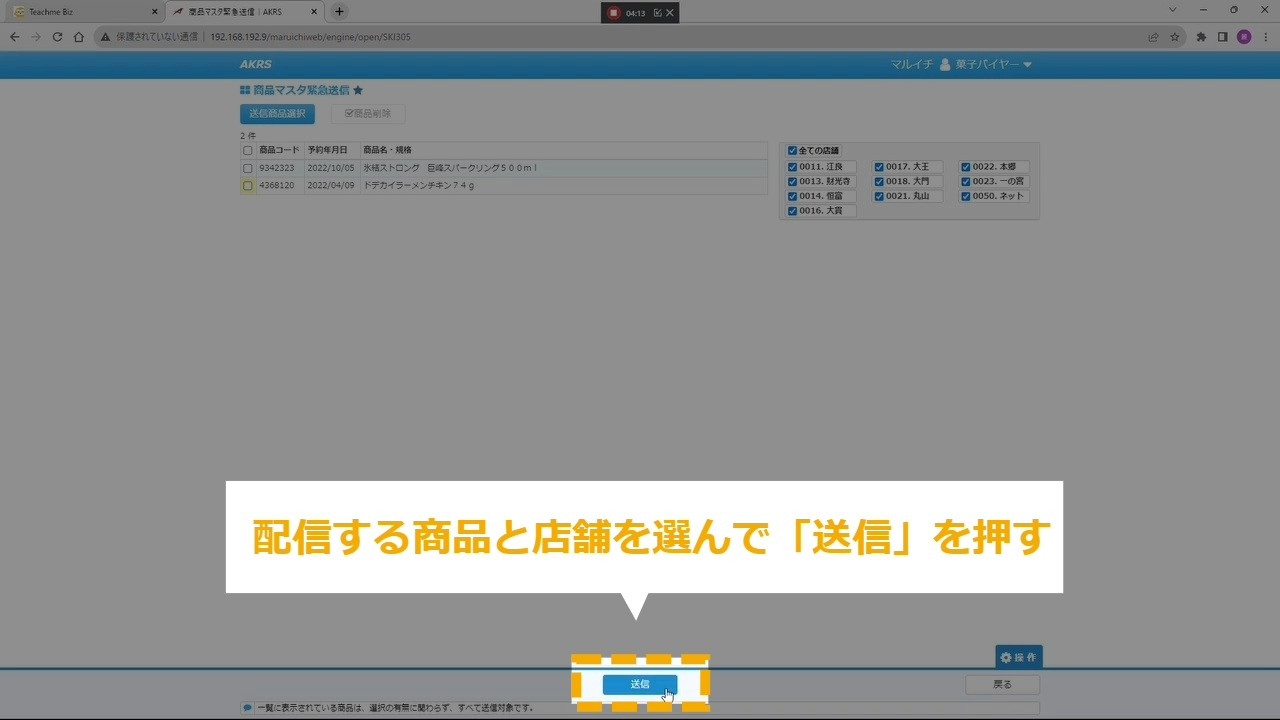The image size is (1280, 720).
Task: Uncheck store 0050. ネット
Action: [x=965, y=197]
